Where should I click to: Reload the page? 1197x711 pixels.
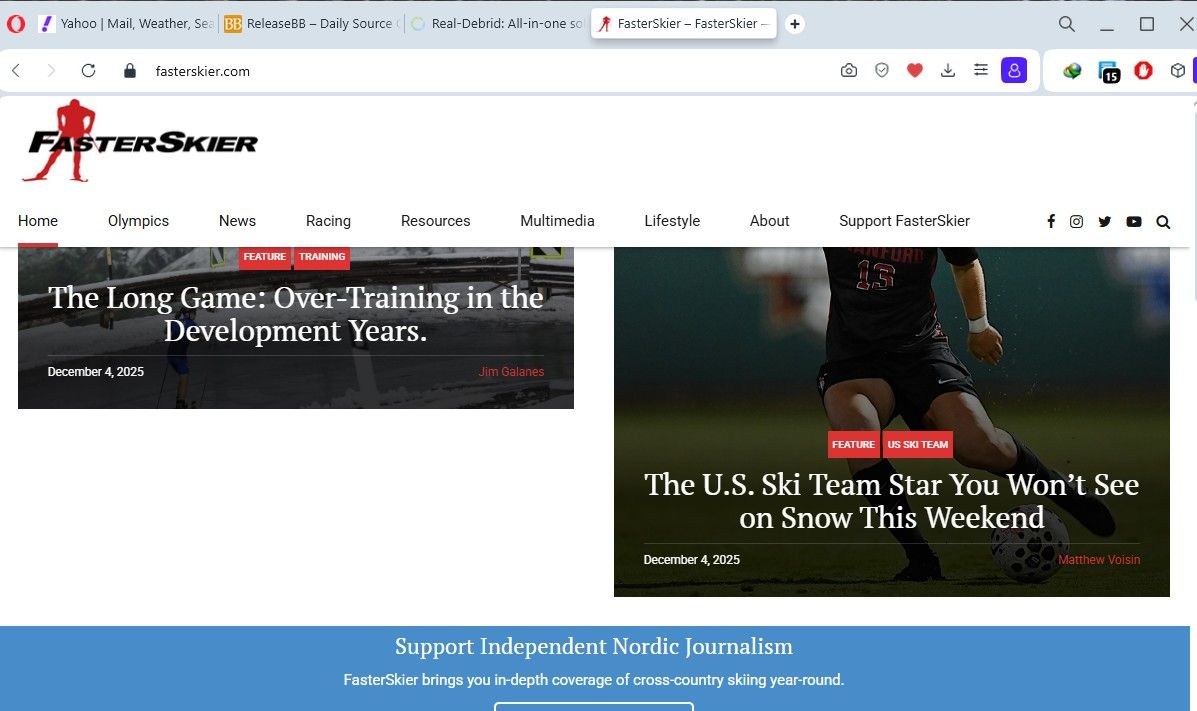pos(88,71)
